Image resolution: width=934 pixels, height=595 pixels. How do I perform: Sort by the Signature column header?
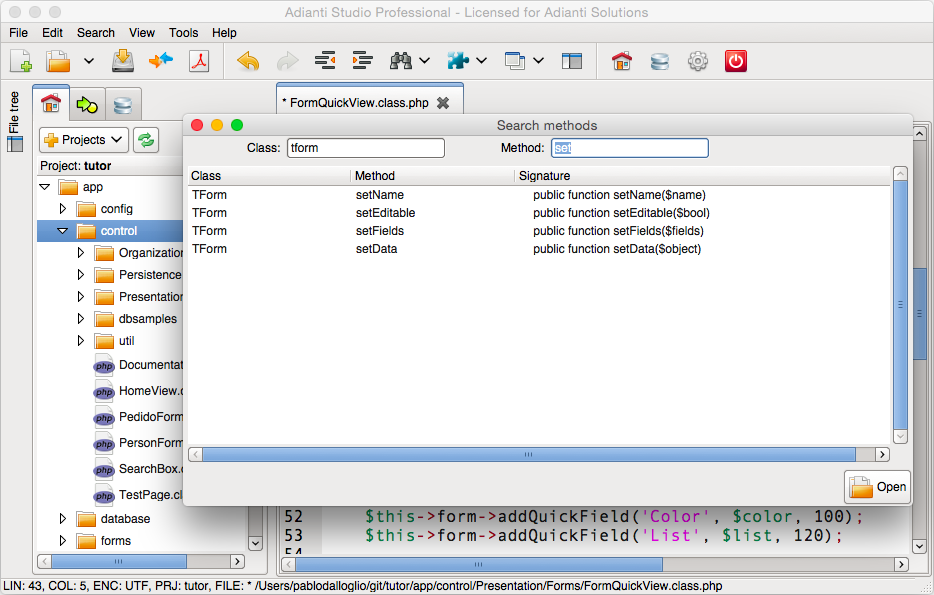(x=703, y=176)
